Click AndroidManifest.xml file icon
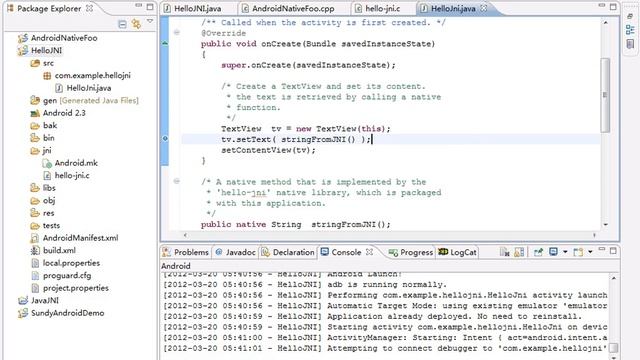Viewport: 640px width, 360px height. pos(35,238)
